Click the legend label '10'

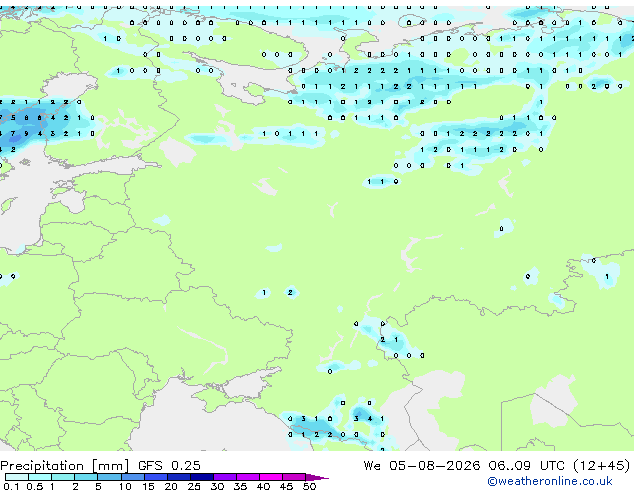click(125, 486)
